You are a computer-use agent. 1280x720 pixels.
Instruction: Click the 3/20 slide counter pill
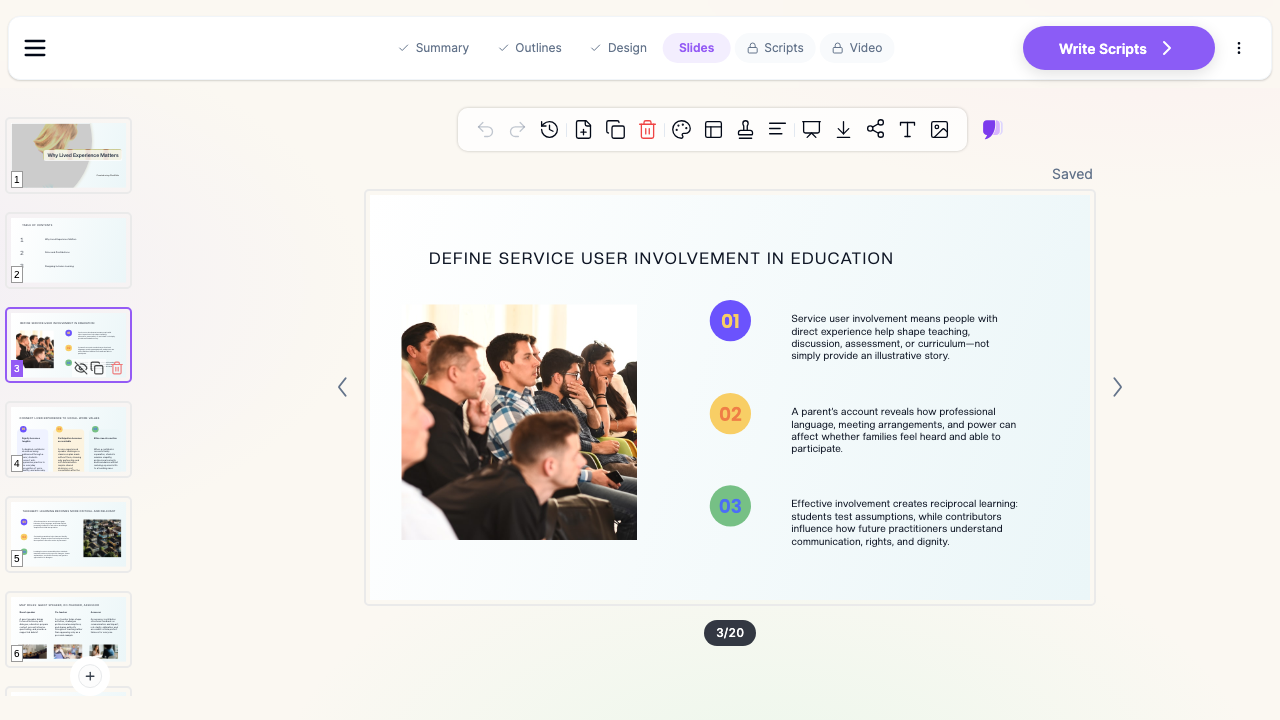tap(730, 633)
